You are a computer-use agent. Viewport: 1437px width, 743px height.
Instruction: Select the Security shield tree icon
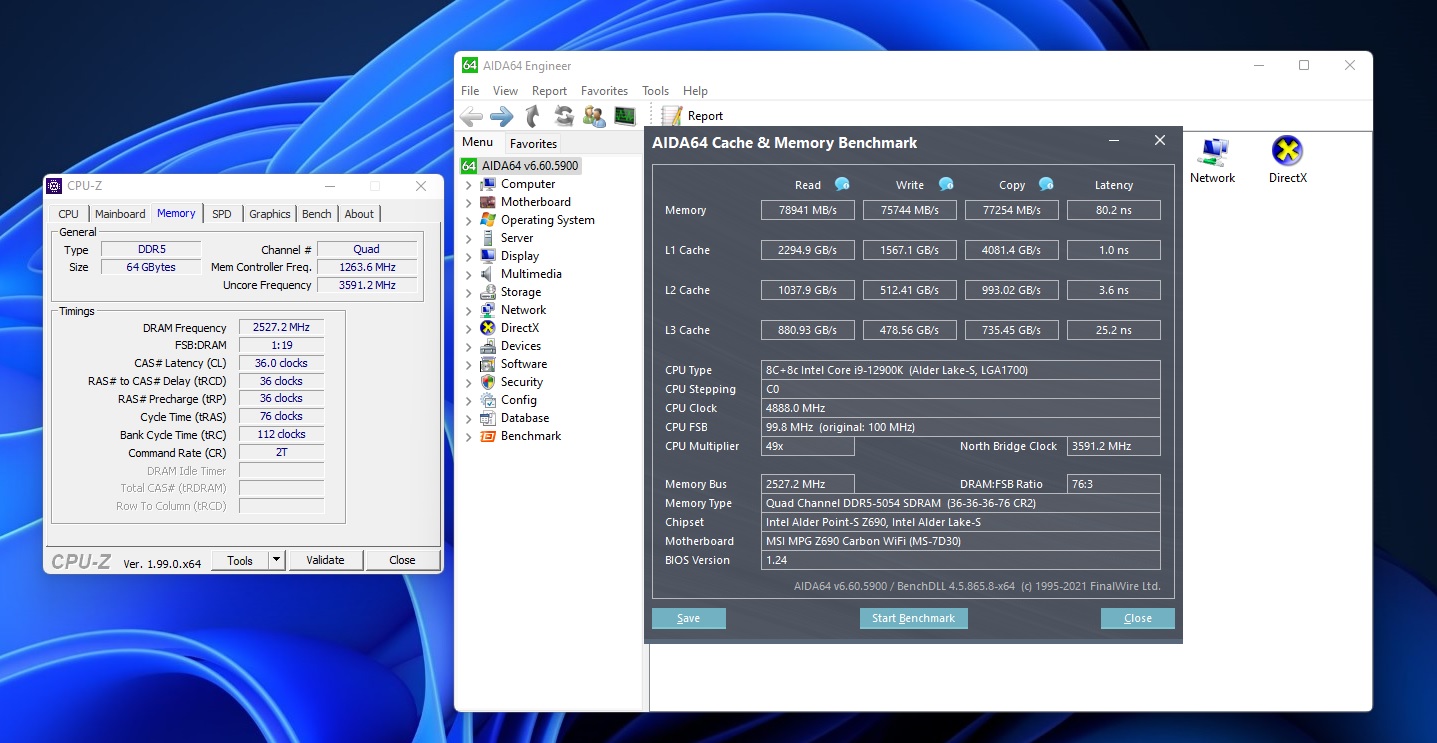pyautogui.click(x=488, y=382)
